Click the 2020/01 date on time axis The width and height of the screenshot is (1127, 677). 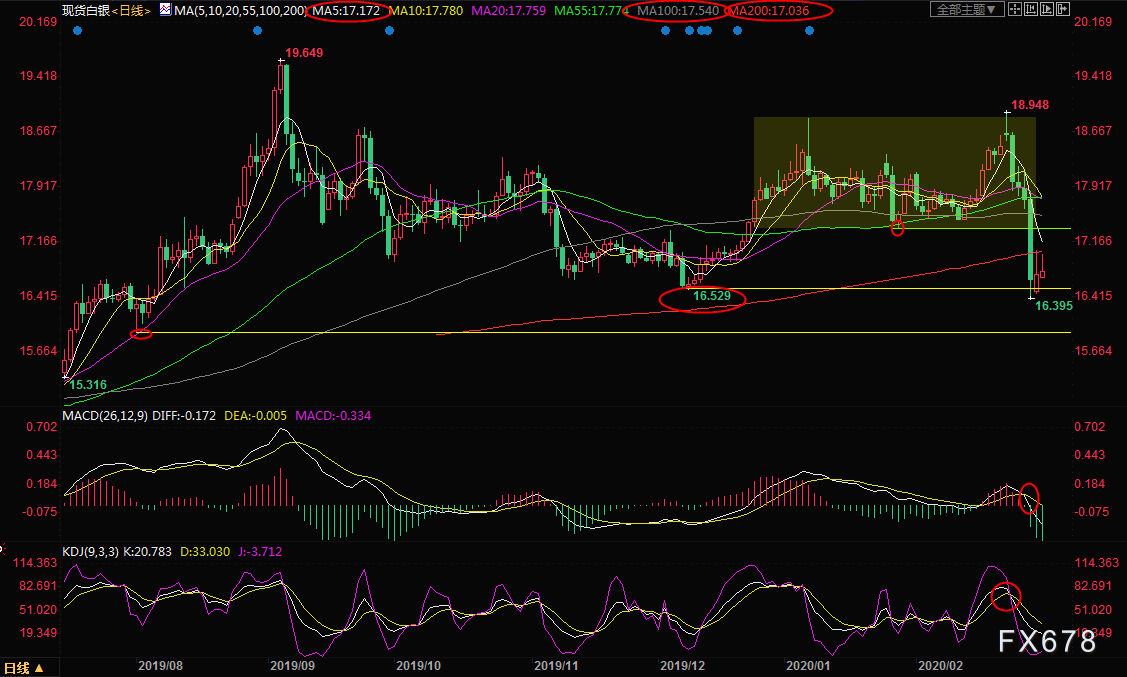[809, 666]
